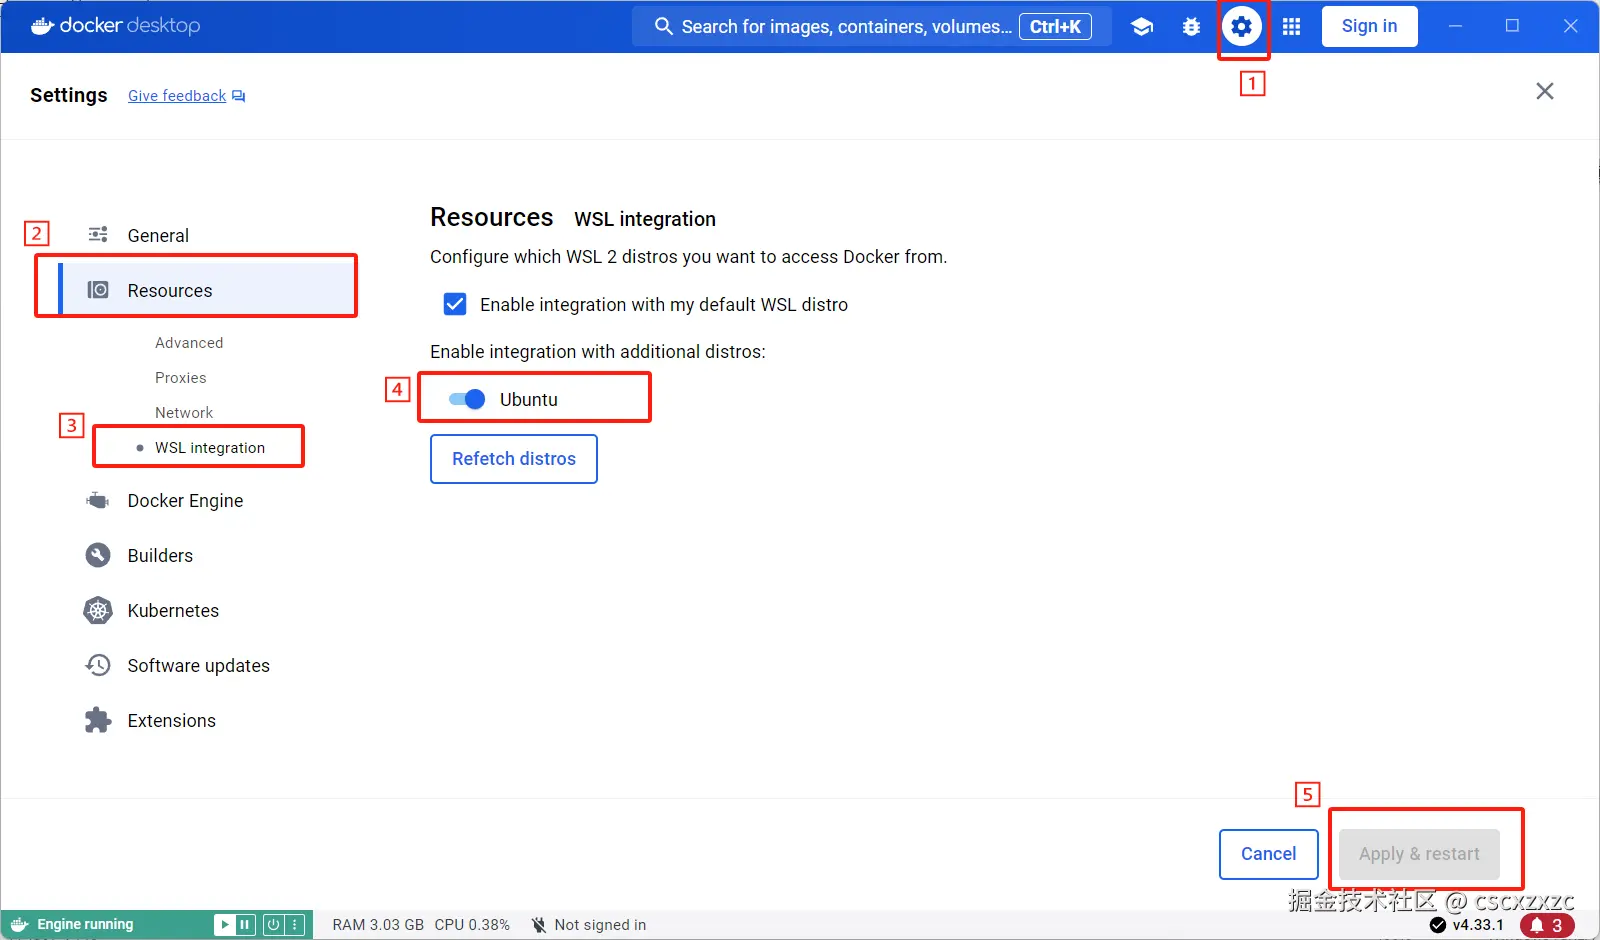Open the Advanced resources sub-section
Screen dimensions: 1600x940
click(x=189, y=343)
